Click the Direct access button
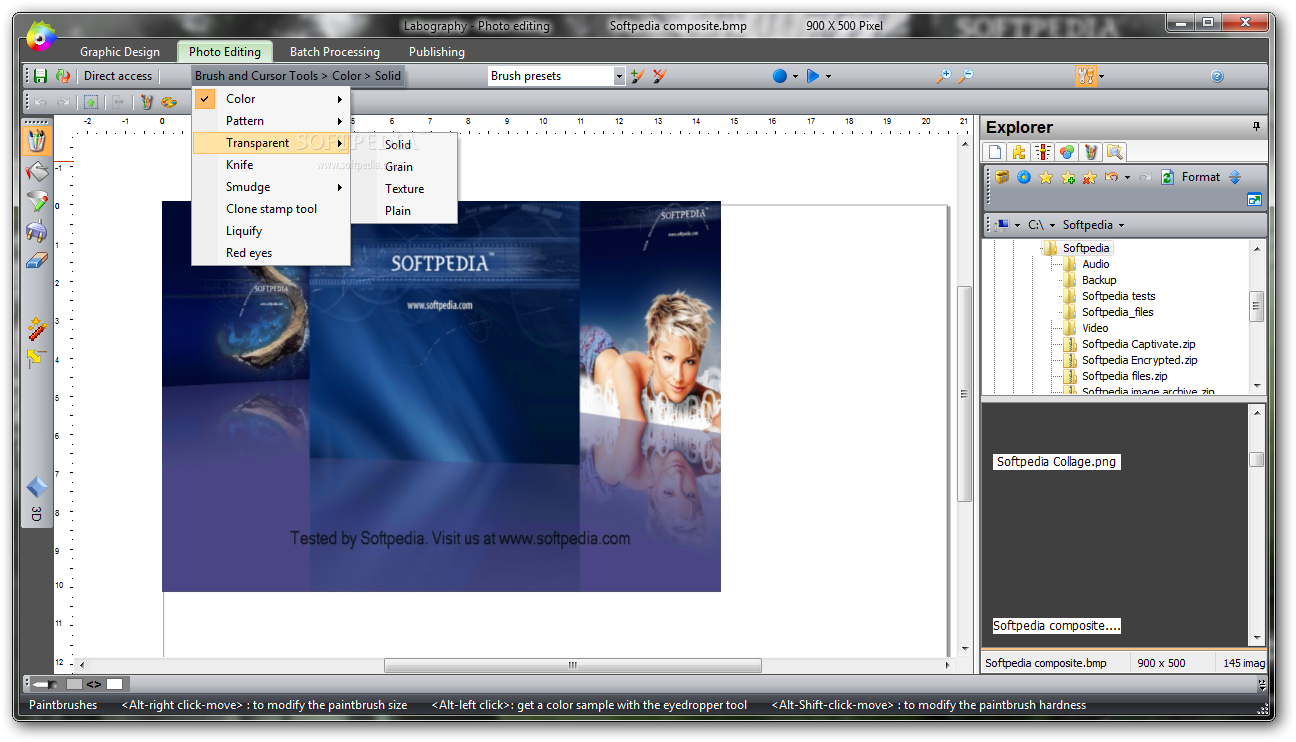 point(118,76)
